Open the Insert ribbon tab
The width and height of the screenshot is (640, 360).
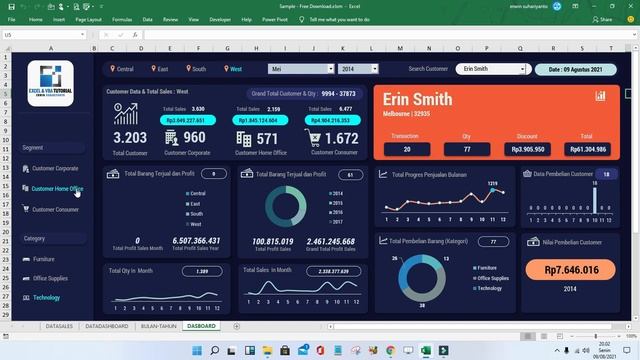(59, 19)
